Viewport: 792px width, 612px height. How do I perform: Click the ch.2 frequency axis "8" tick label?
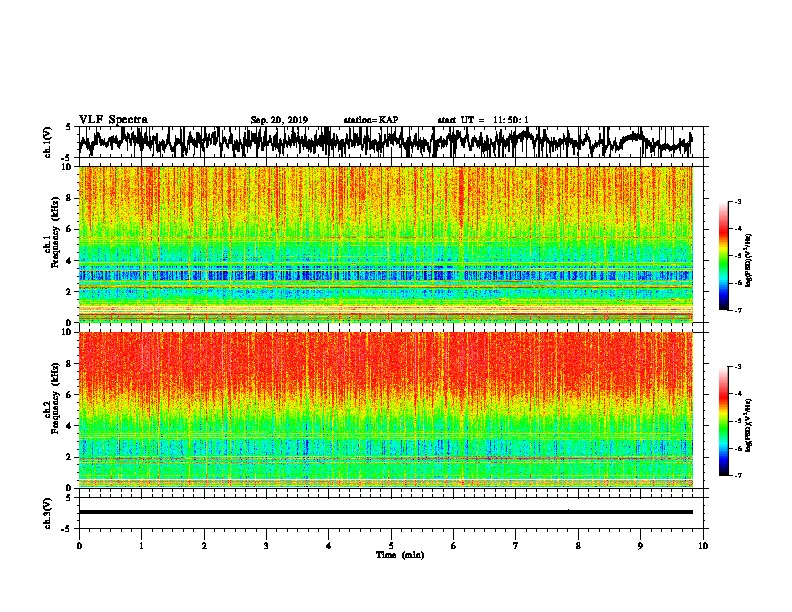(71, 364)
